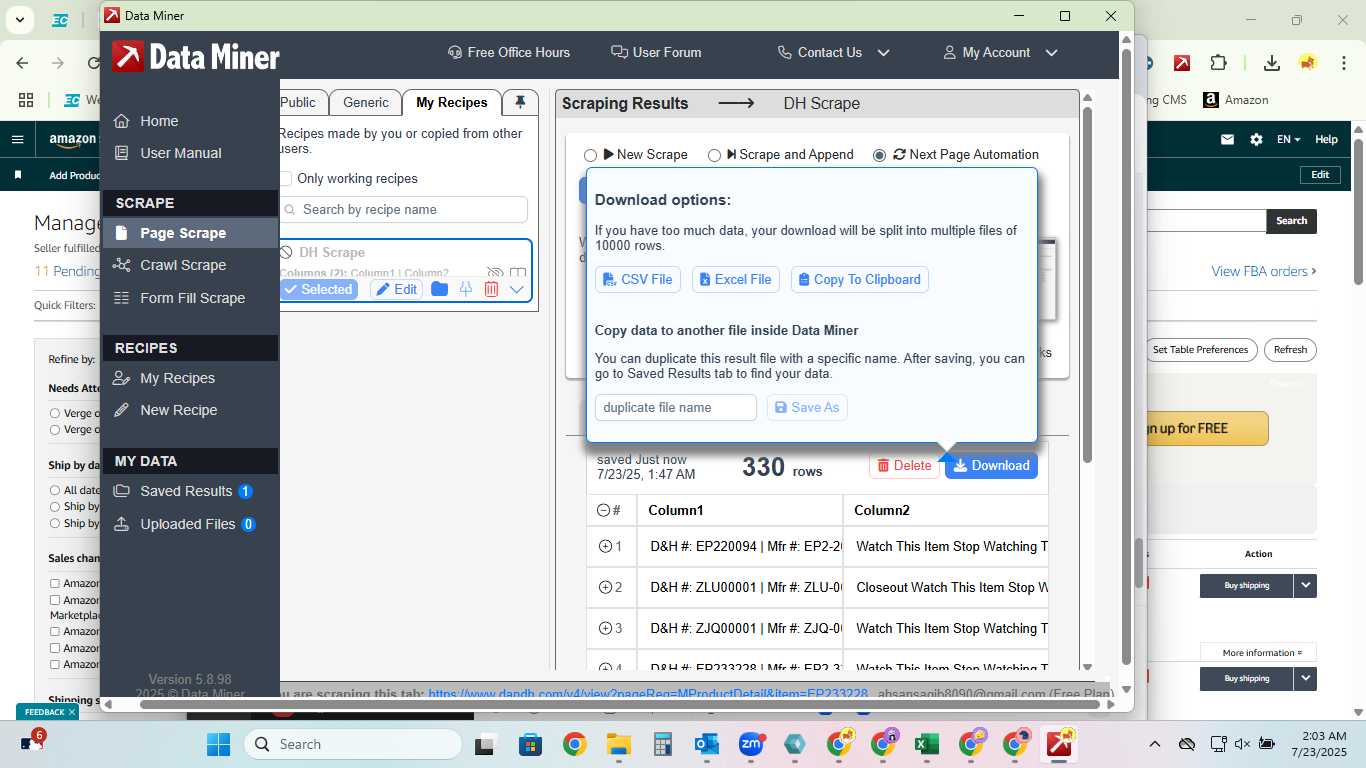Image resolution: width=1366 pixels, height=768 pixels.
Task: Open the User Forum link
Action: (656, 52)
